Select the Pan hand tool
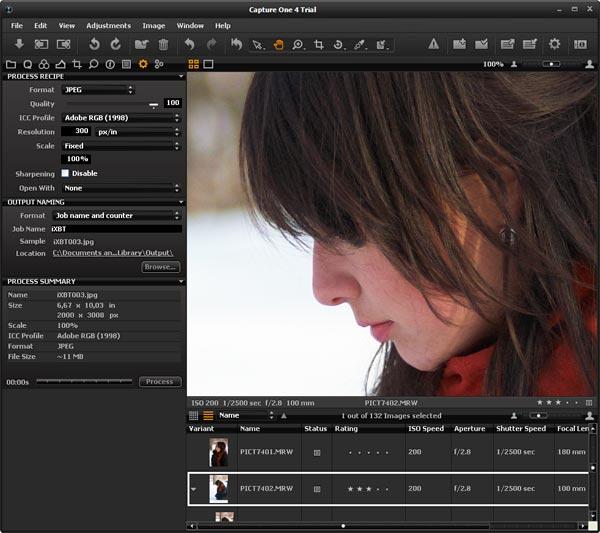 point(279,45)
